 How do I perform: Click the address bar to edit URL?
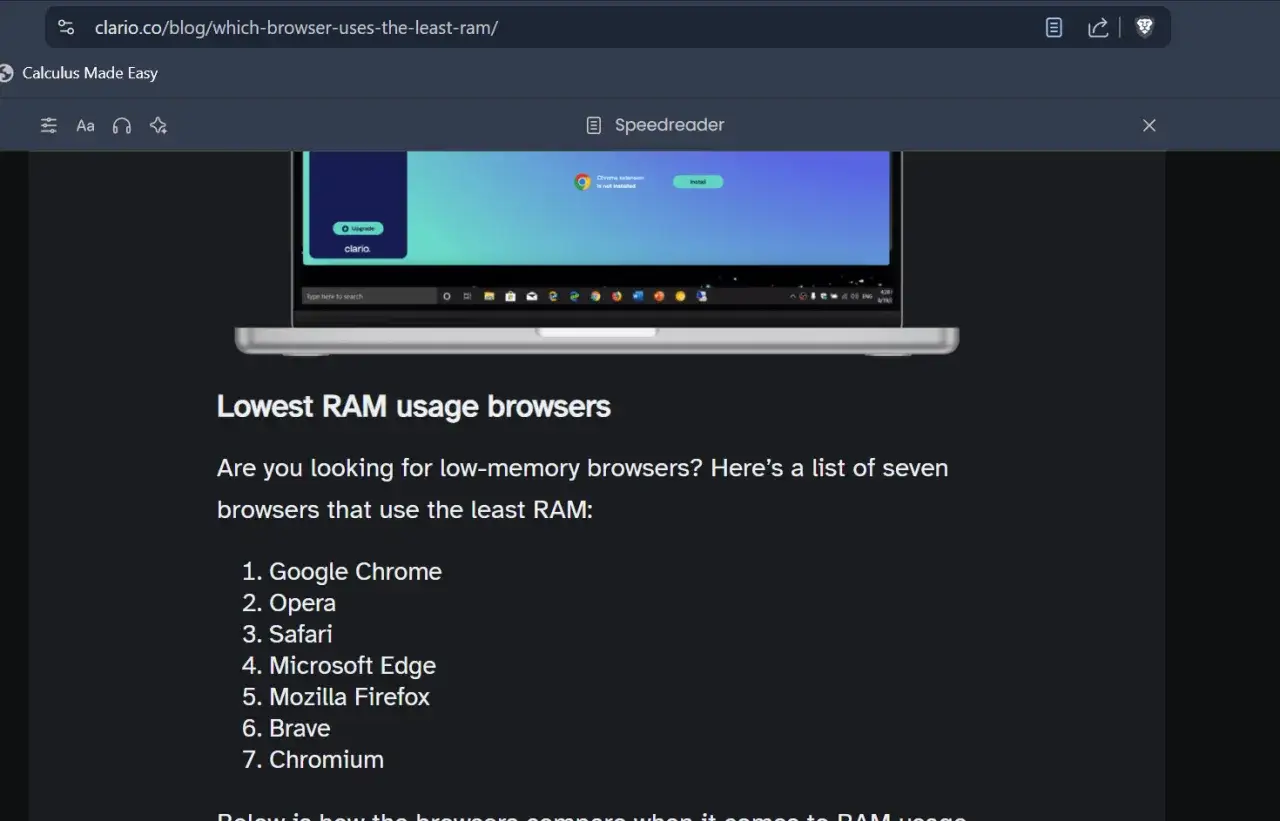(x=400, y=27)
